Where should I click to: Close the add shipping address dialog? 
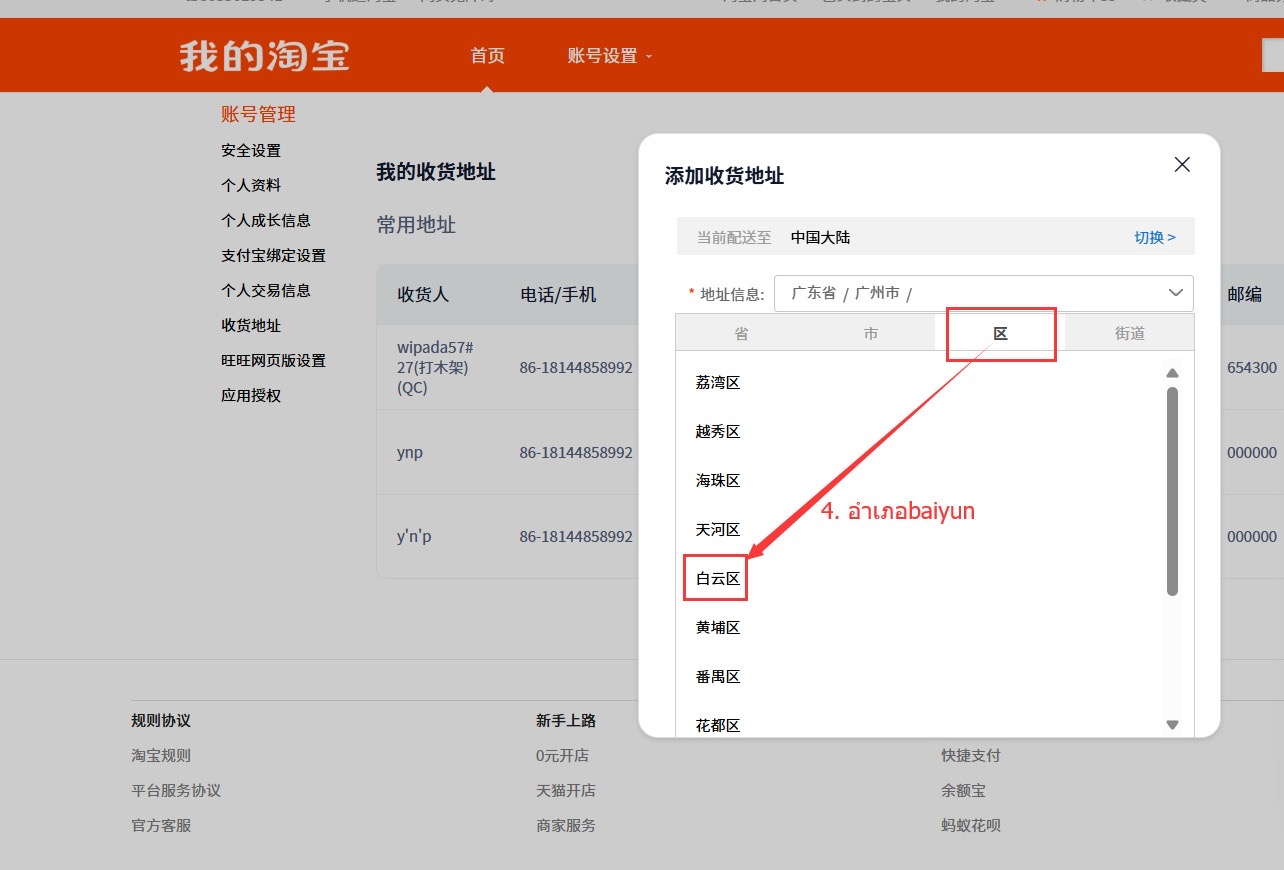(x=1182, y=165)
